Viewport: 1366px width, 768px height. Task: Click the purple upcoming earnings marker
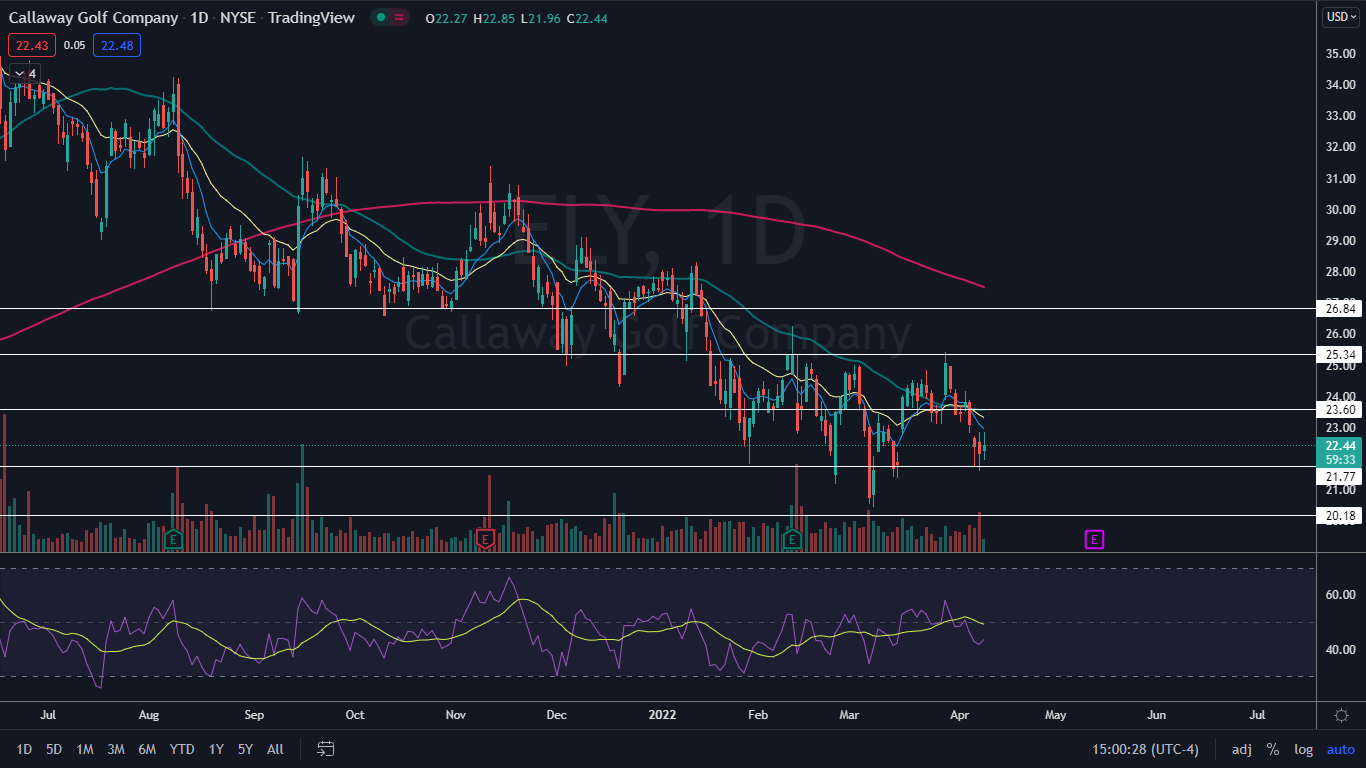tap(1094, 540)
